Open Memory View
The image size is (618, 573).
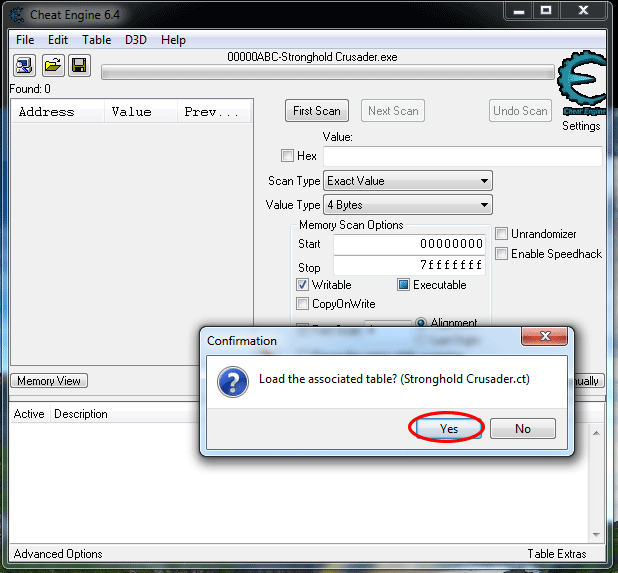49,381
